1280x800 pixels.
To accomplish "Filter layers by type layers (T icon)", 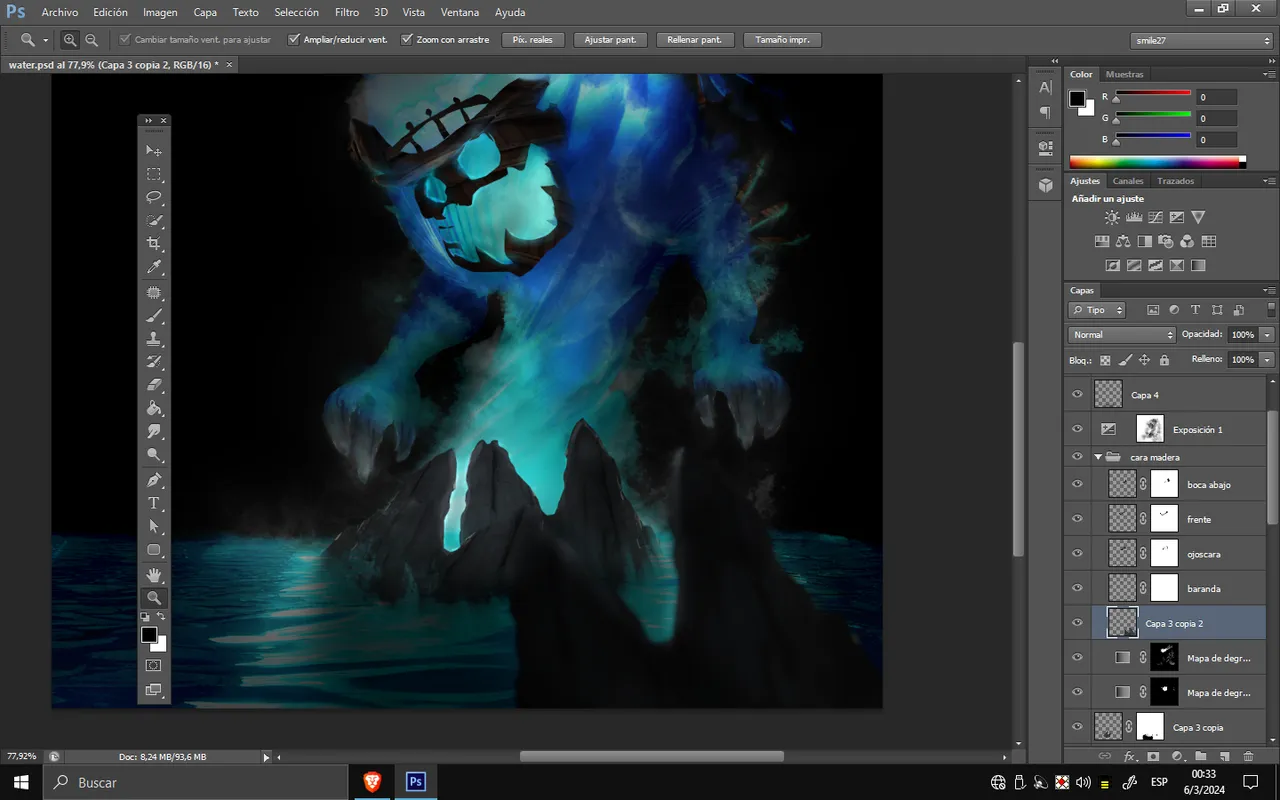I will coord(1195,310).
